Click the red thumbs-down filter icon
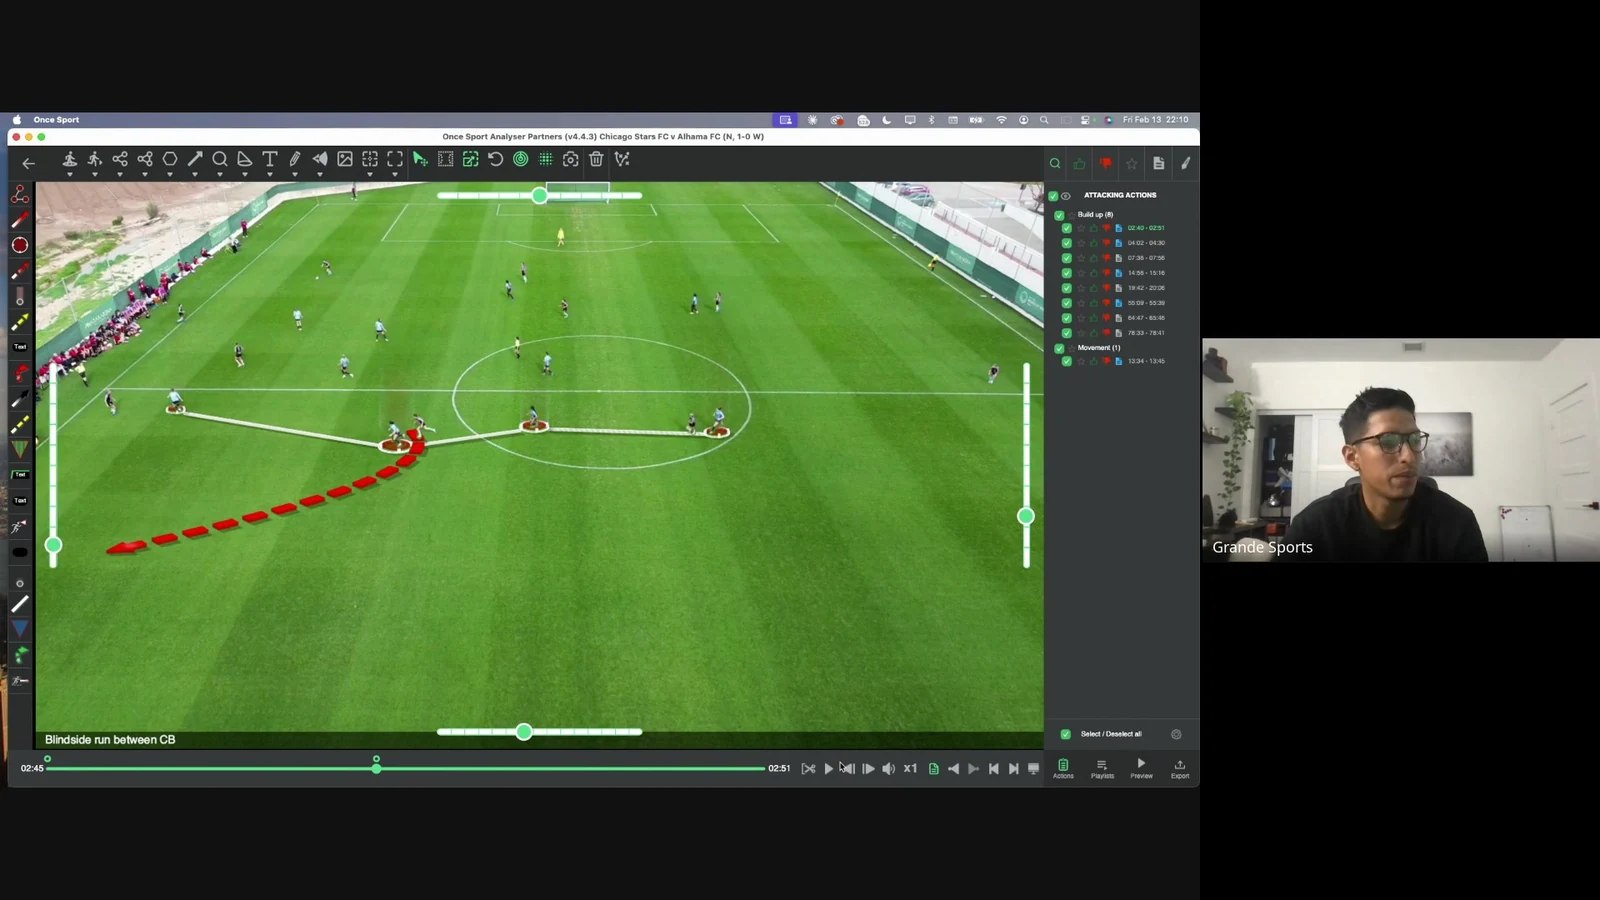The height and width of the screenshot is (900, 1600). point(1106,163)
